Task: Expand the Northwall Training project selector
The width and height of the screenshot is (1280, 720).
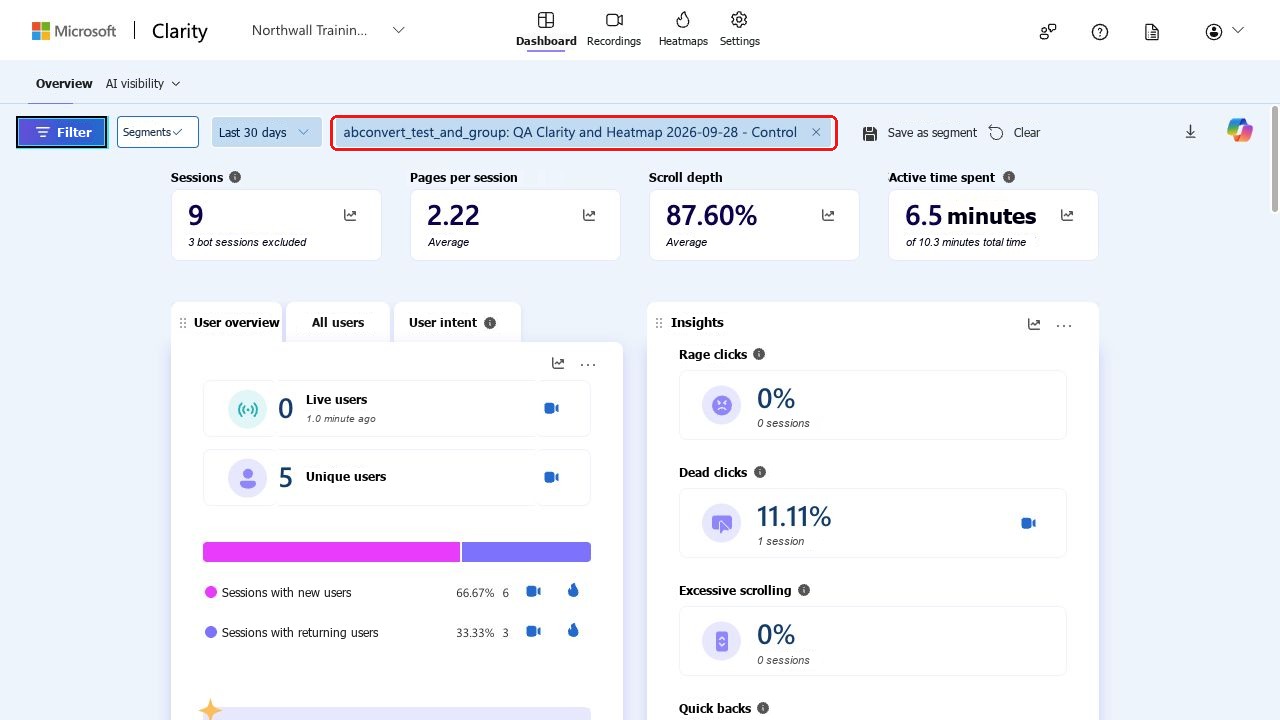Action: [x=328, y=30]
